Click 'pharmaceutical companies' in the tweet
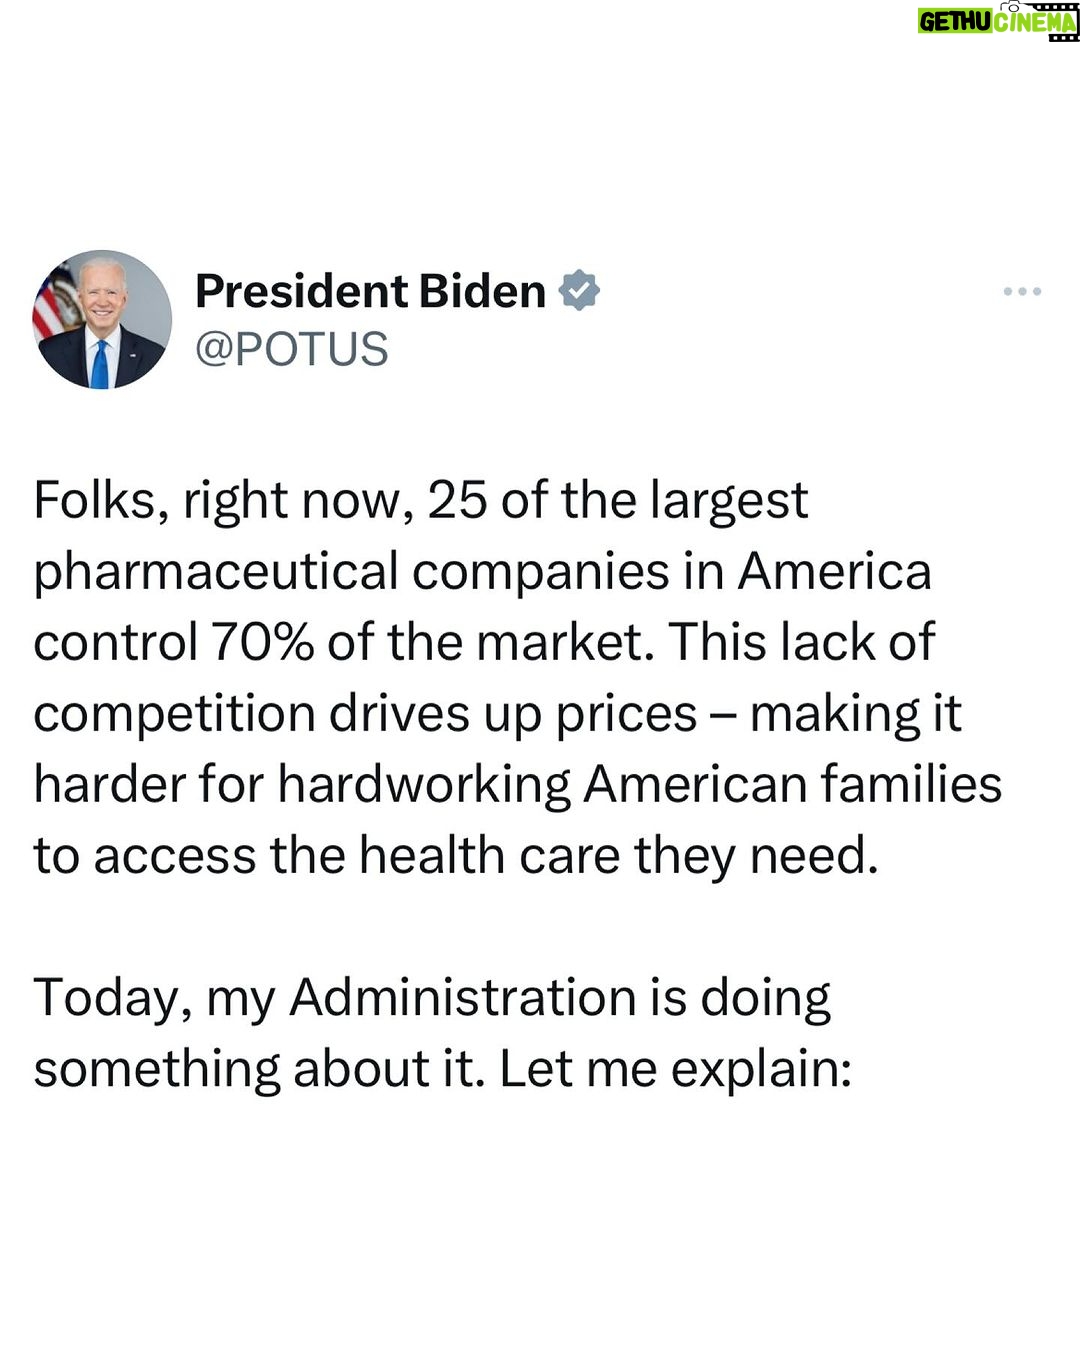The height and width of the screenshot is (1349, 1080). 352,573
